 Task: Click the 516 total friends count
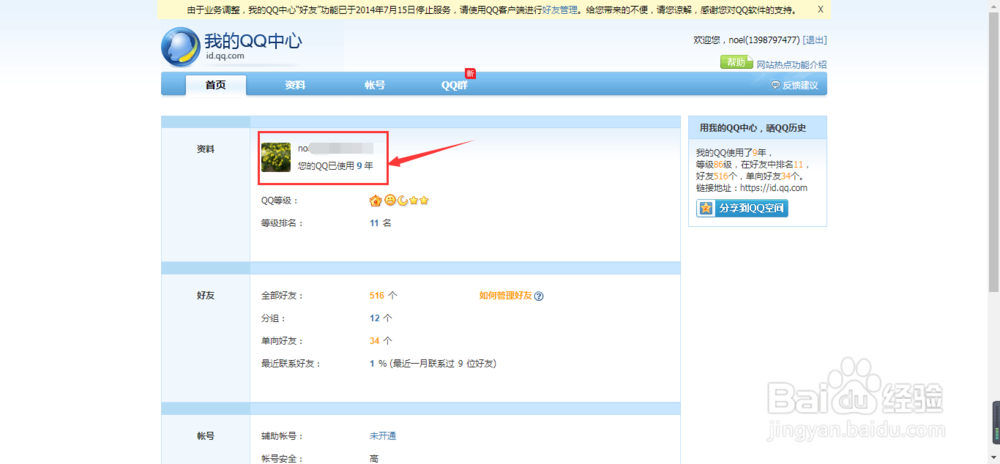click(x=376, y=296)
